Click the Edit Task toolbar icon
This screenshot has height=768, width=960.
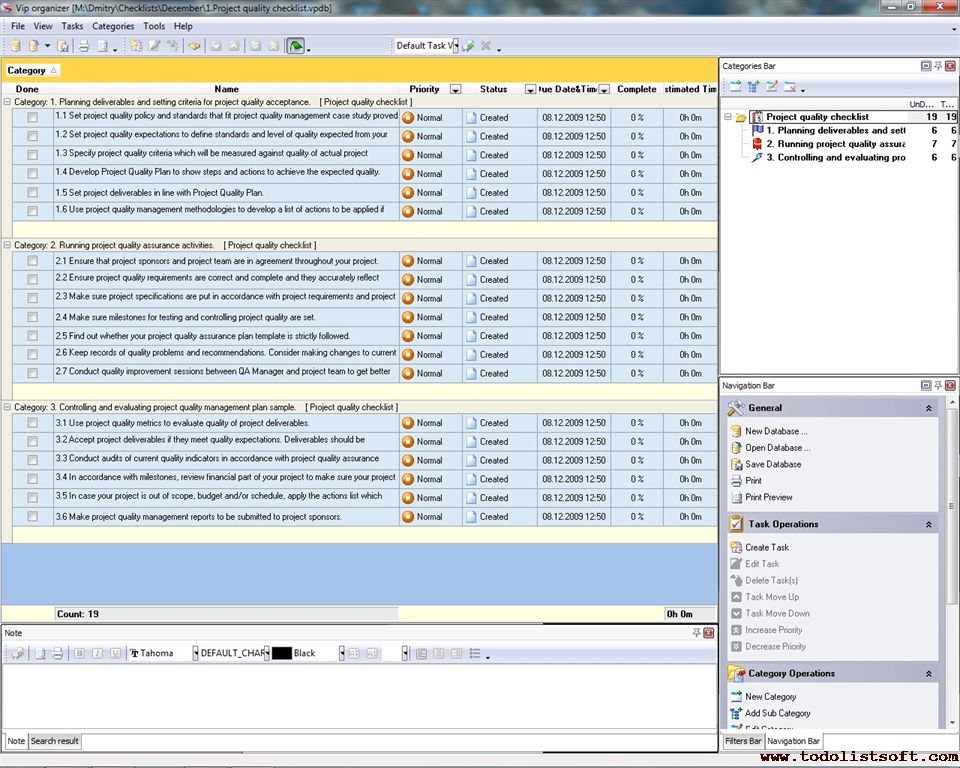154,46
